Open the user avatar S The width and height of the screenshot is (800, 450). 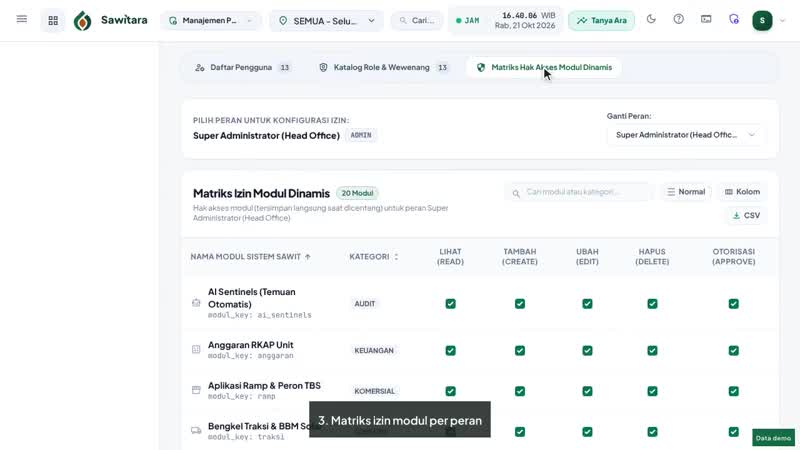[762, 20]
